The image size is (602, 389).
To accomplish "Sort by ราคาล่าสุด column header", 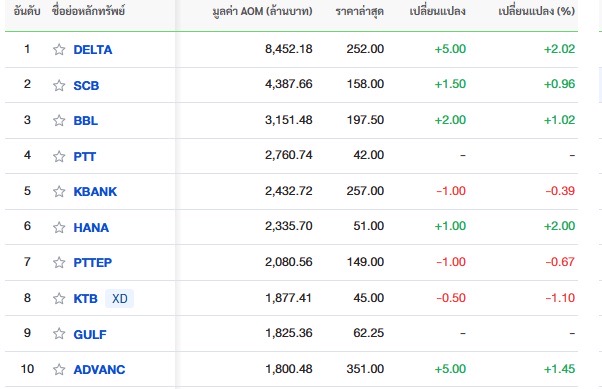I will point(359,11).
